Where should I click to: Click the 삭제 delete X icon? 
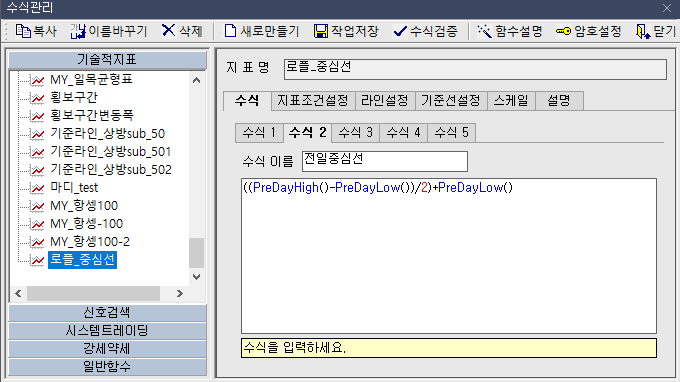click(168, 31)
